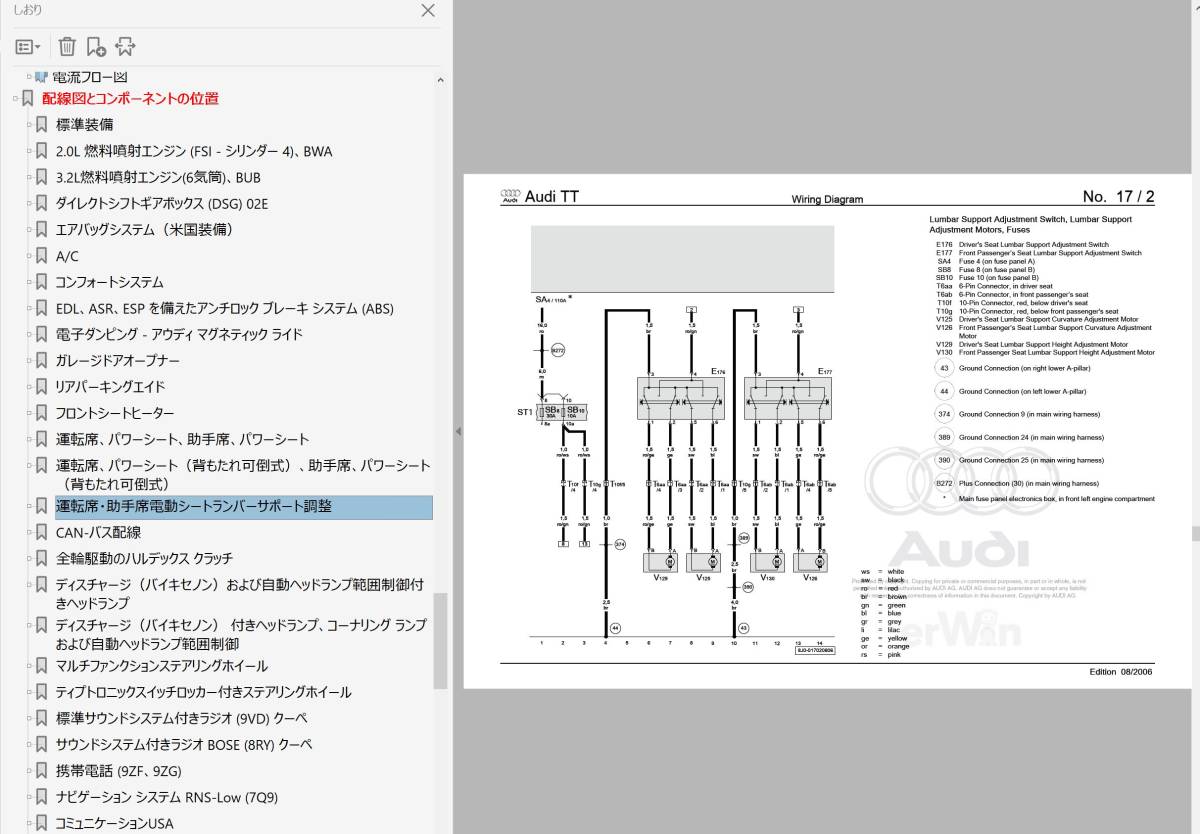Go to ナビゲーション システム RNS-Low (7Q9)
The image size is (1200, 834).
coord(167,797)
